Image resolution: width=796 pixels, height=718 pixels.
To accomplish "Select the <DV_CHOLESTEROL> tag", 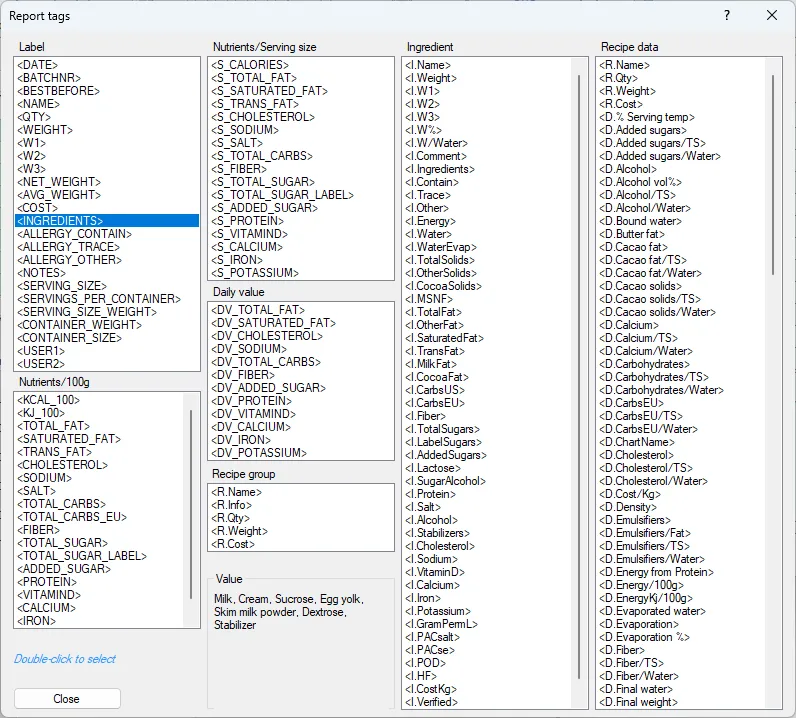I will pyautogui.click(x=267, y=336).
